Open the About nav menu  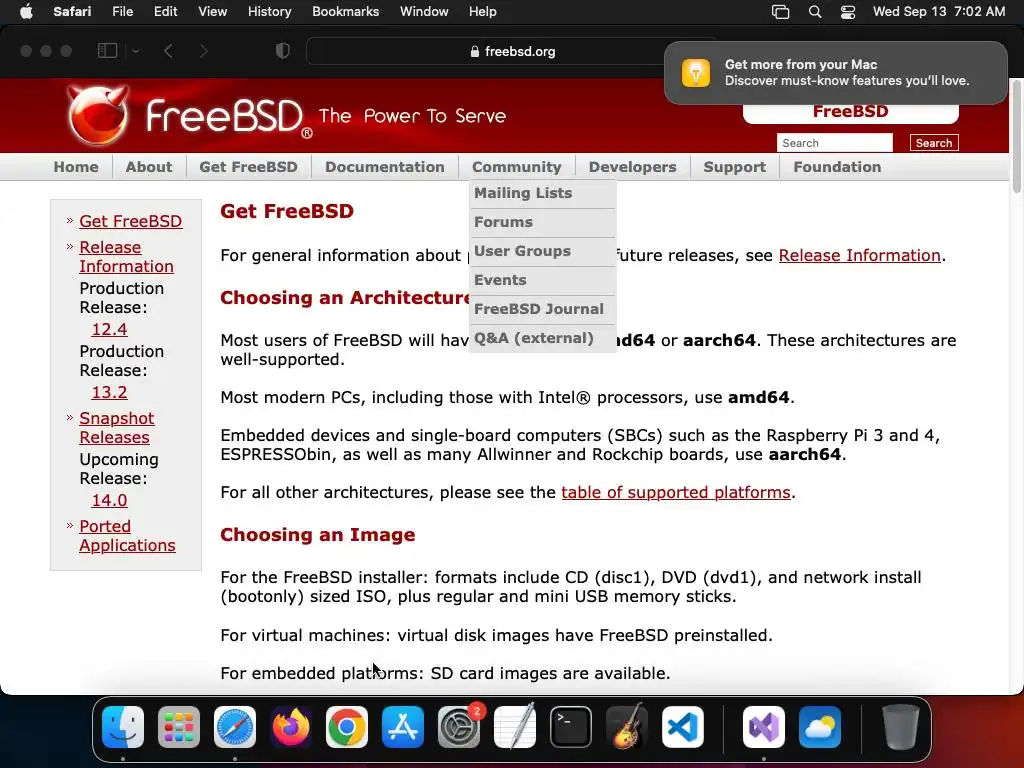[149, 167]
